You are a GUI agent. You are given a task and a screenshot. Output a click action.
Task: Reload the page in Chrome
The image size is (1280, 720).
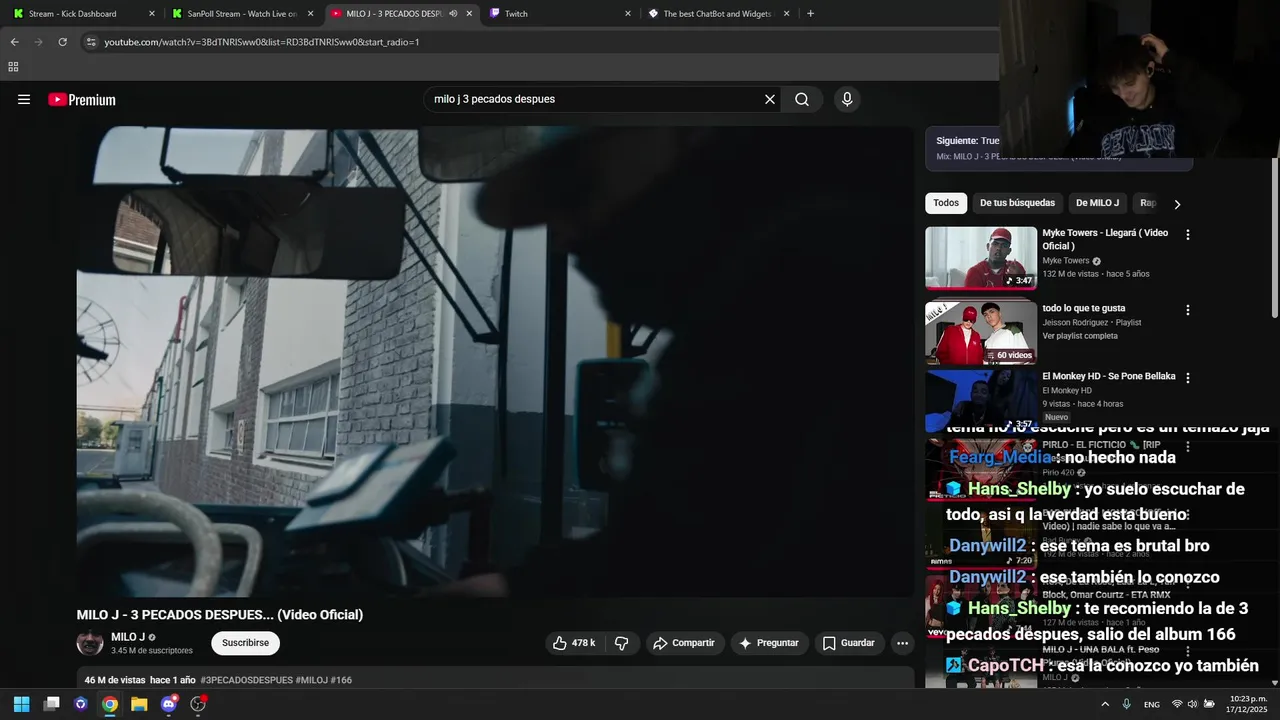[x=62, y=42]
